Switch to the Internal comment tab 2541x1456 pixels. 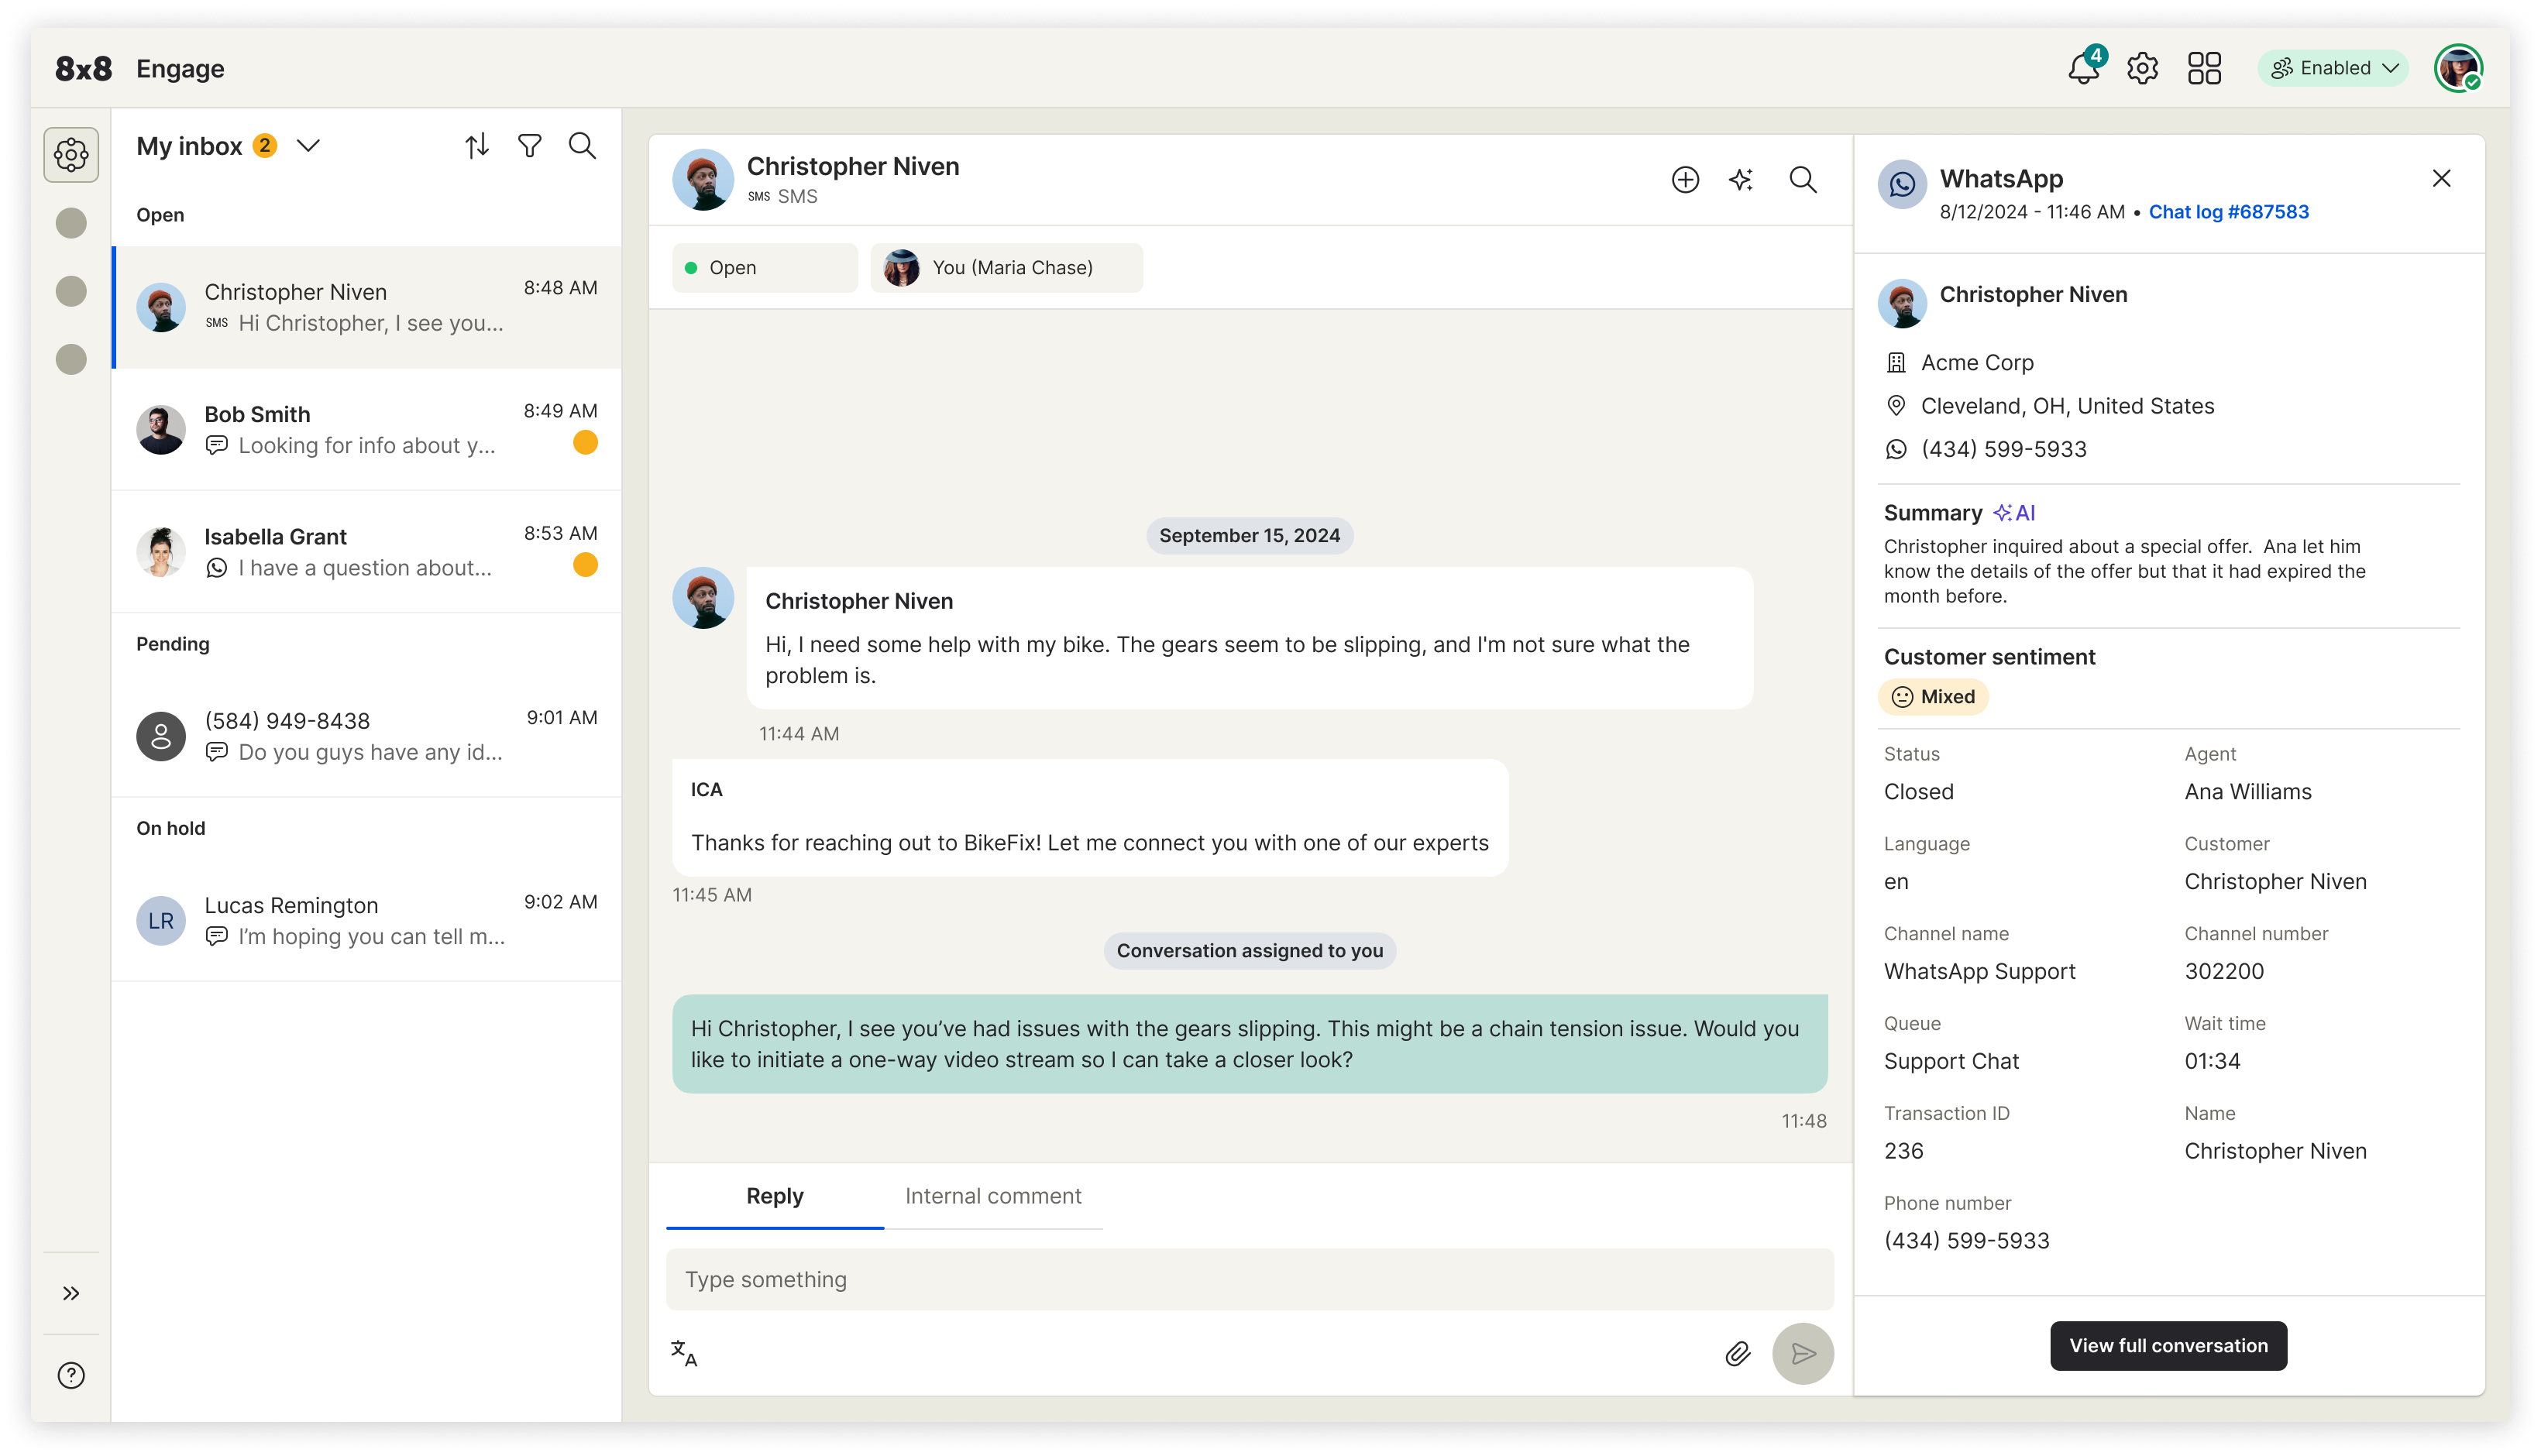tap(992, 1196)
